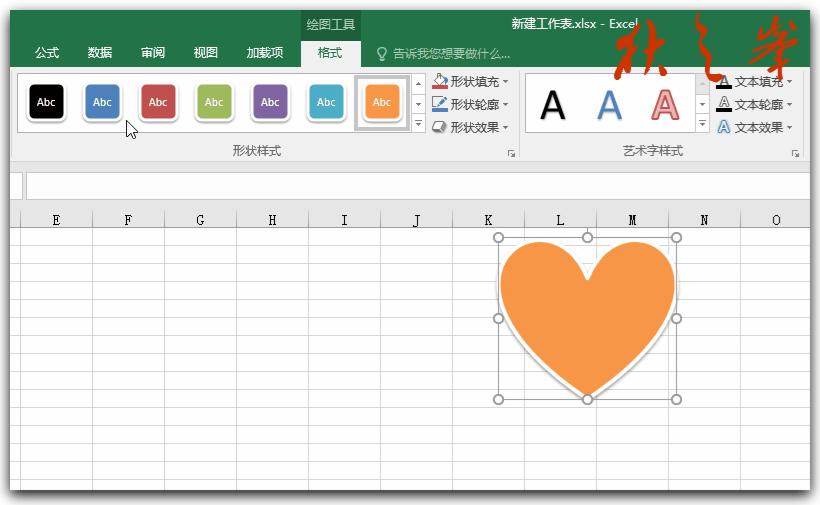Switch to the 数据 ribbon tab
Image resolution: width=820 pixels, height=505 pixels.
click(x=100, y=53)
